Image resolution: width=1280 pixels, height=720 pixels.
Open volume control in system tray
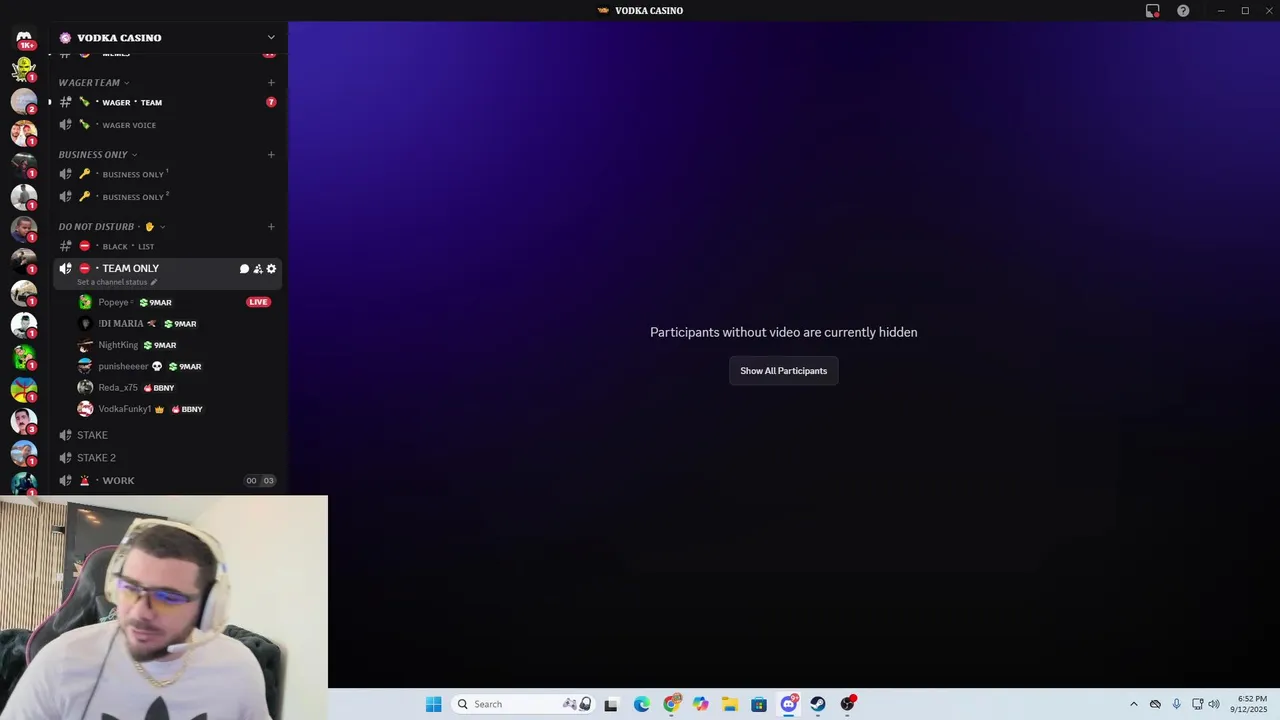pyautogui.click(x=1214, y=704)
